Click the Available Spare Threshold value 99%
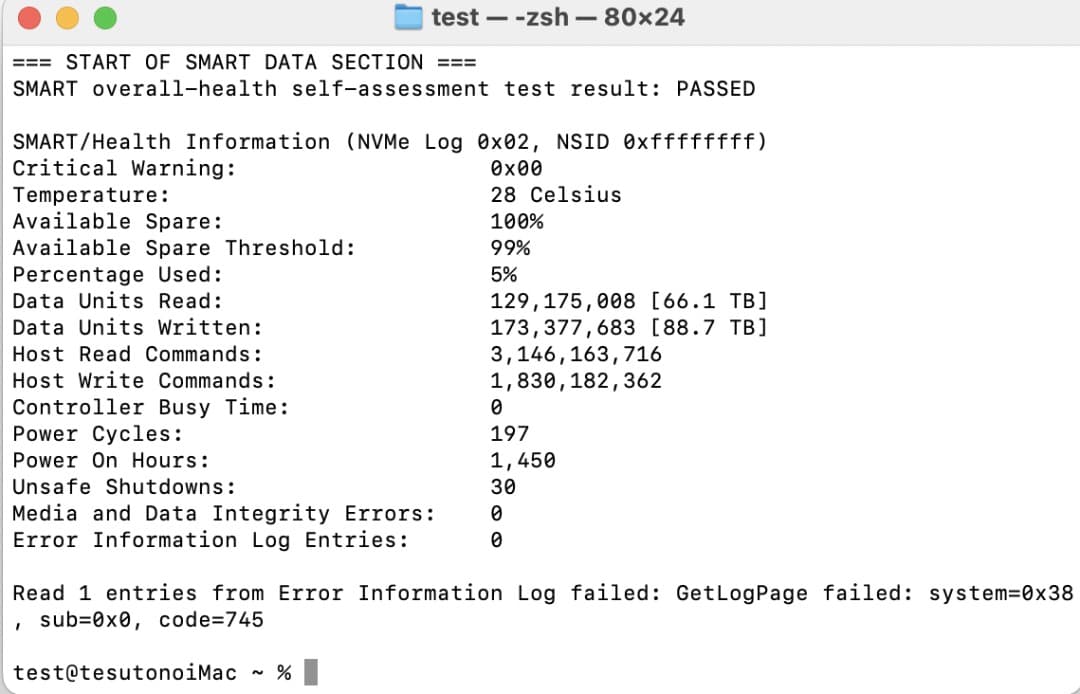This screenshot has width=1080, height=694. [510, 248]
